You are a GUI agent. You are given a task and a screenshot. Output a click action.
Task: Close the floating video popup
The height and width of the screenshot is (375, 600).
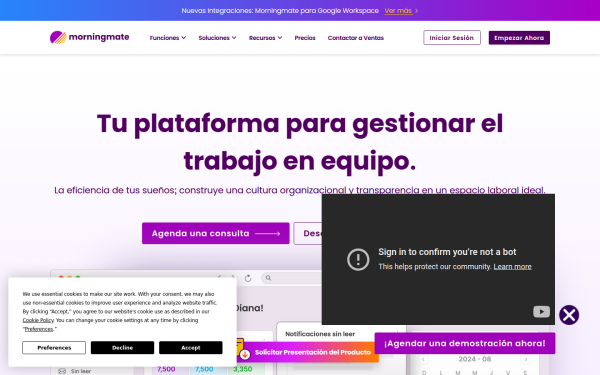click(569, 315)
